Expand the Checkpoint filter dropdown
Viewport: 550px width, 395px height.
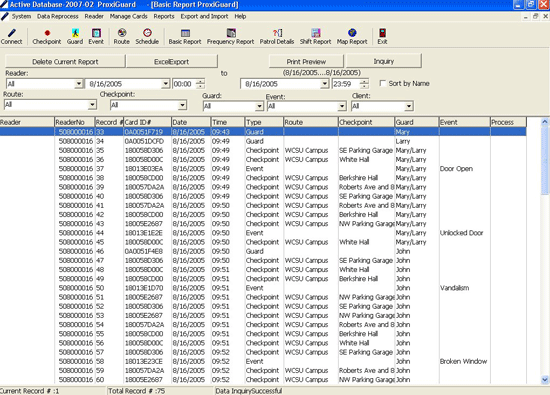[x=182, y=105]
